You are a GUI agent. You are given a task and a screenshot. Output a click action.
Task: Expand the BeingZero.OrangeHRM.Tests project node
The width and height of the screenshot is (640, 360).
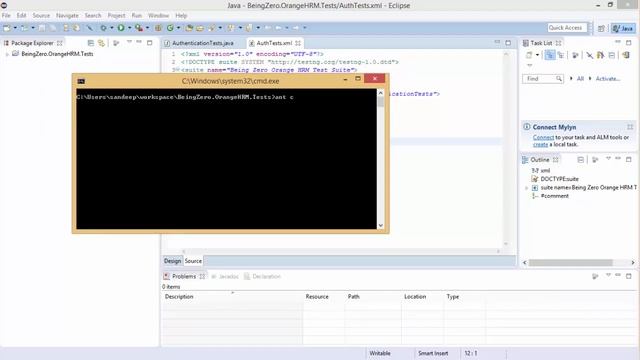click(x=7, y=54)
